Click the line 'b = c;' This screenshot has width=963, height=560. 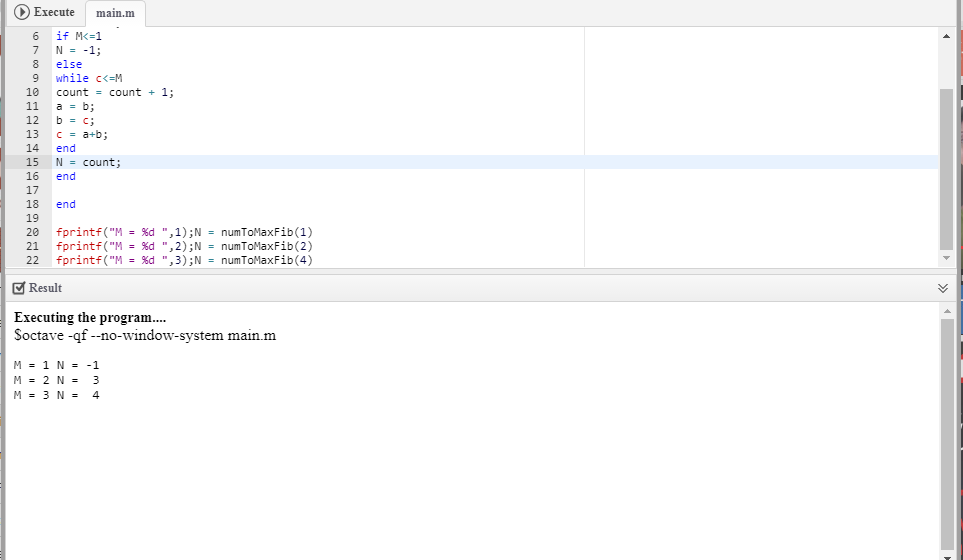pyautogui.click(x=75, y=120)
